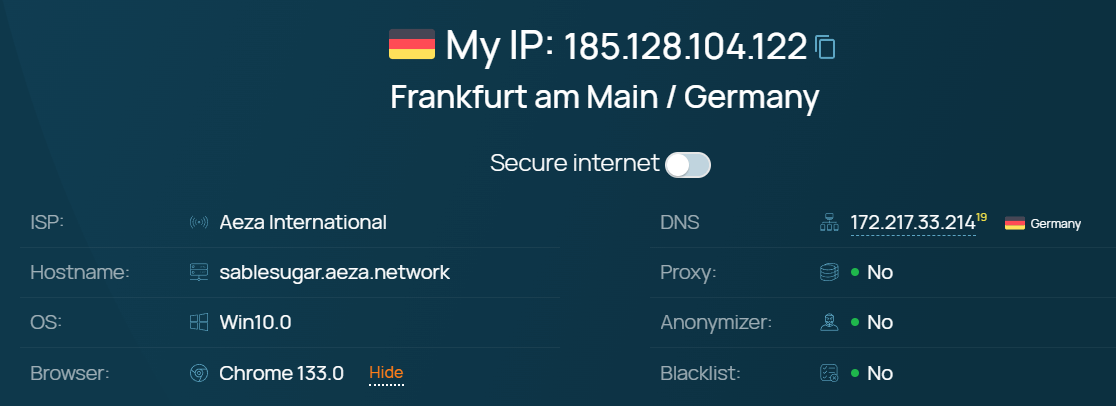Click the IP address 185.128.104.122
The width and height of the screenshot is (1116, 406).
point(685,46)
